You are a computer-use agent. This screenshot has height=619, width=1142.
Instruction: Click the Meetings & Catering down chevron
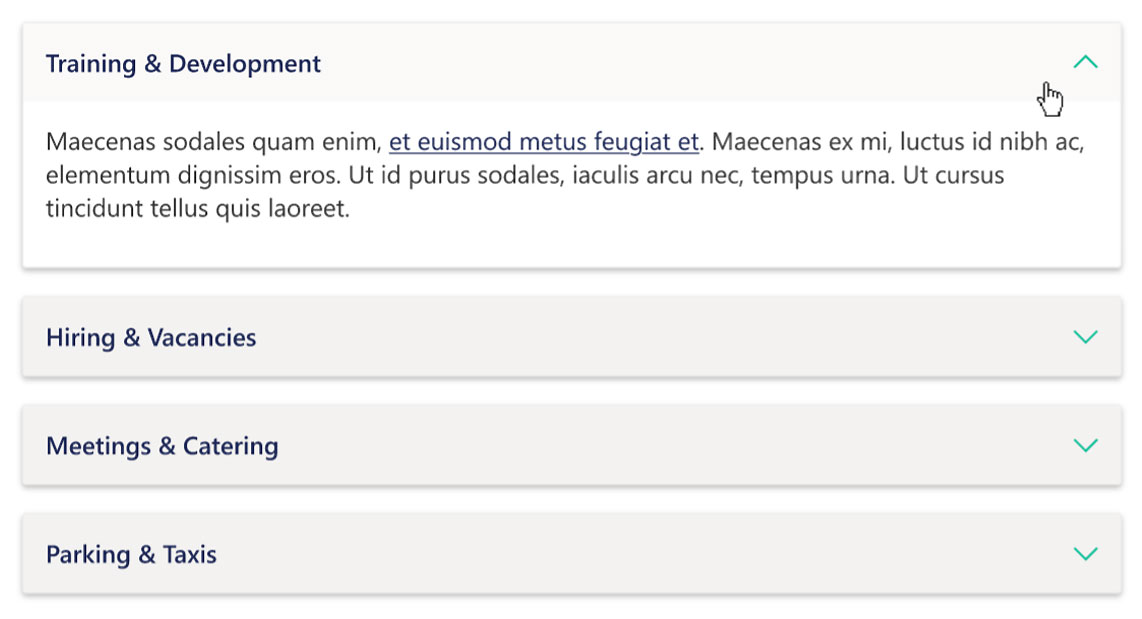click(1085, 445)
